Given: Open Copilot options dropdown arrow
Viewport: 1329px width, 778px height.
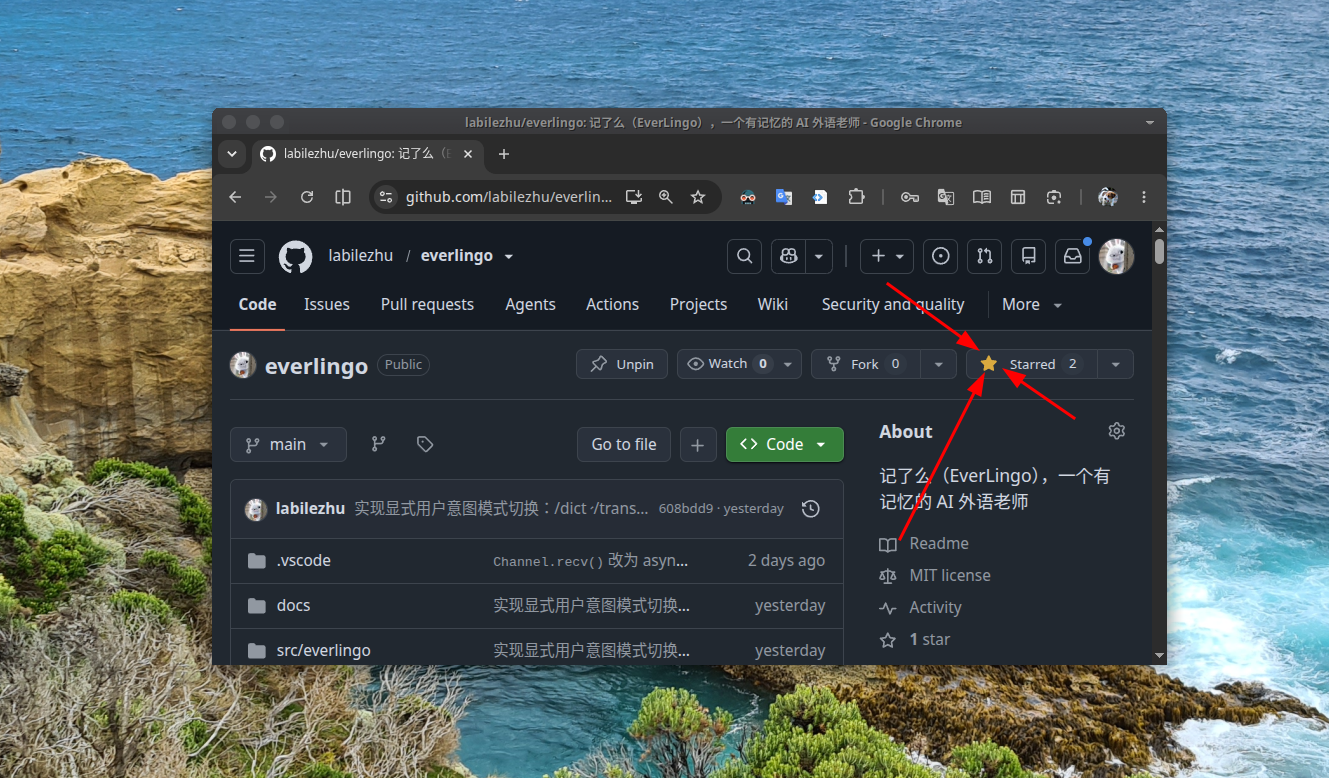Looking at the screenshot, I should click(x=819, y=256).
